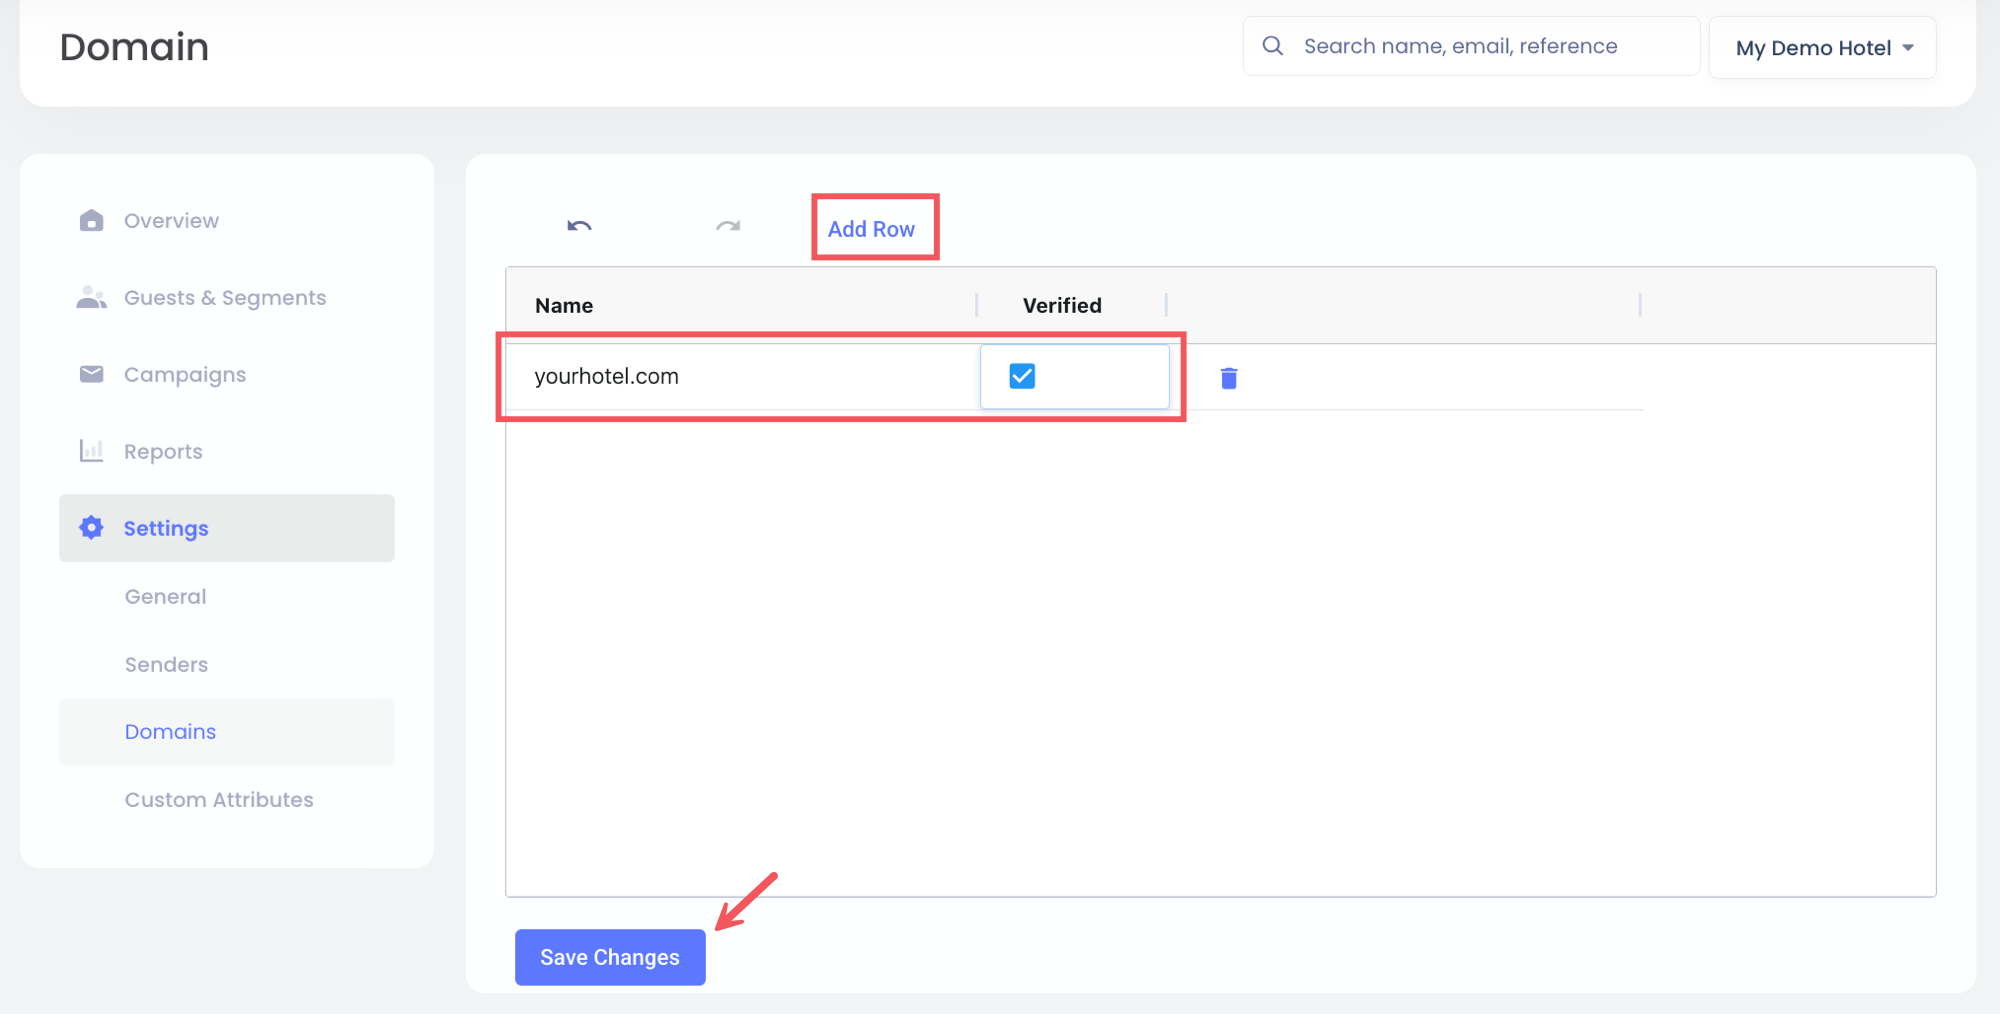
Task: Click the Overview home icon
Action: (91, 221)
